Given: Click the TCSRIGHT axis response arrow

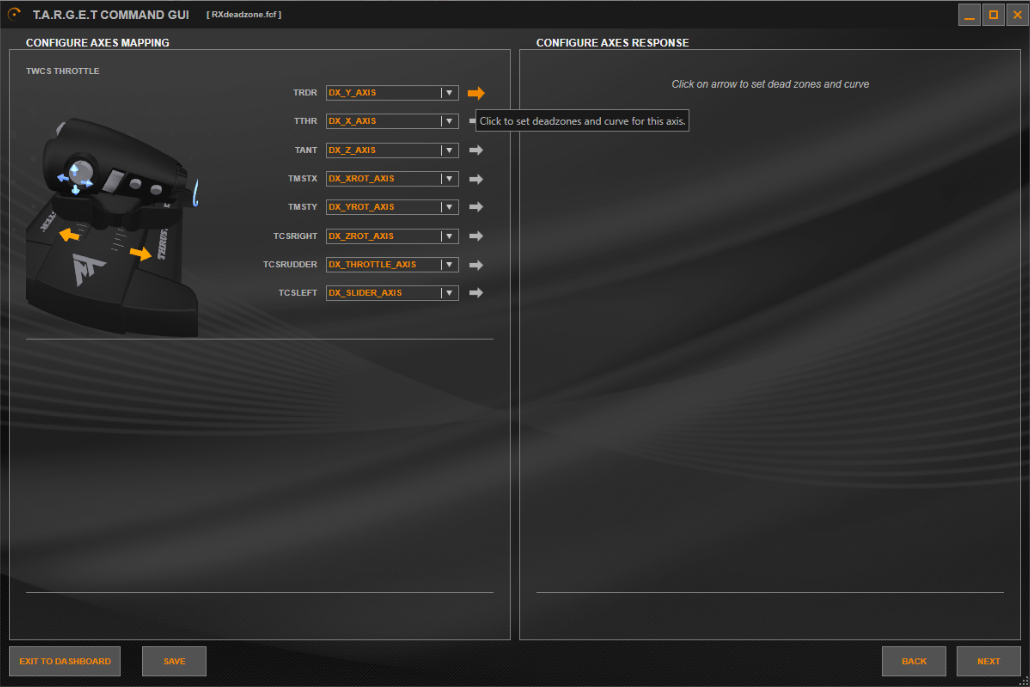Looking at the screenshot, I should tap(476, 236).
